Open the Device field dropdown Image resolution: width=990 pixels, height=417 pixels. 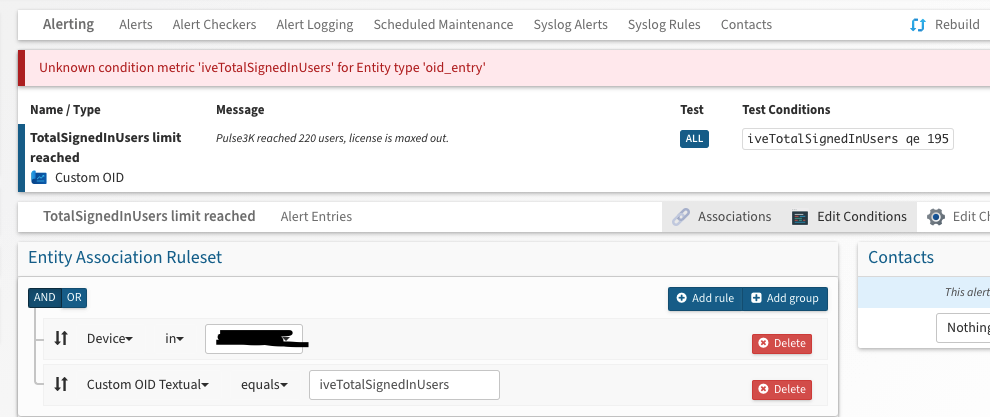click(110, 339)
